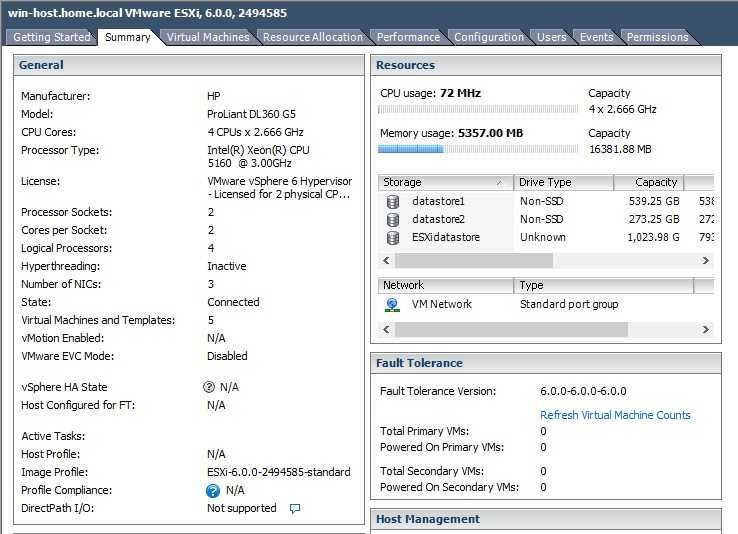Click the storage list left scroll arrow

(386, 261)
